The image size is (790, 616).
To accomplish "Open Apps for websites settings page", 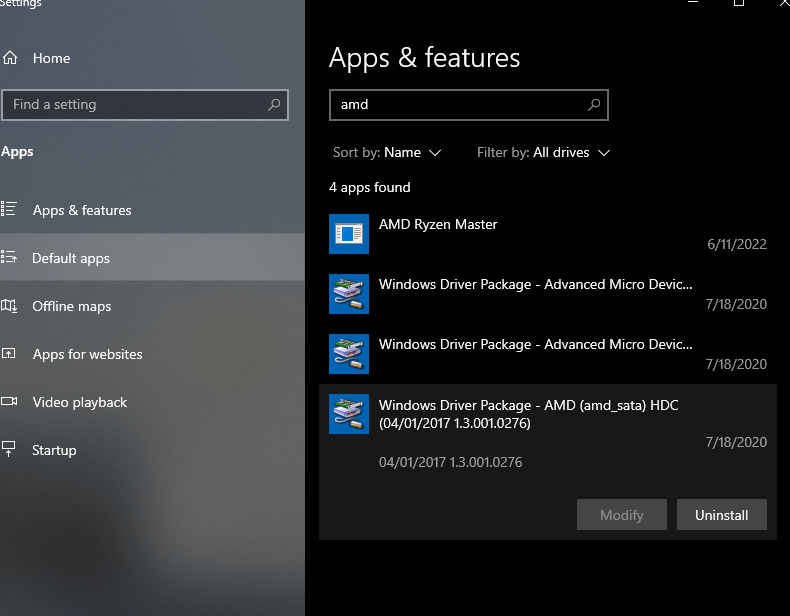I will 152,354.
